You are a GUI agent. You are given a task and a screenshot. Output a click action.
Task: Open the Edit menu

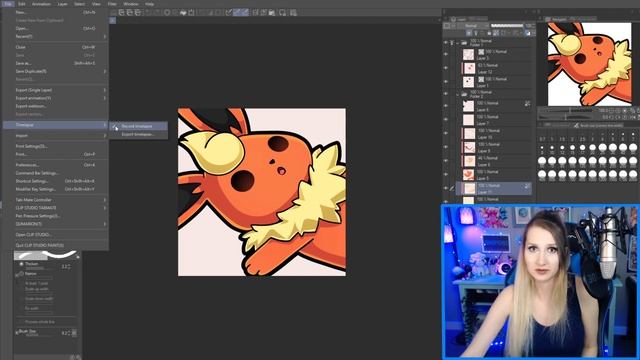(x=22, y=4)
